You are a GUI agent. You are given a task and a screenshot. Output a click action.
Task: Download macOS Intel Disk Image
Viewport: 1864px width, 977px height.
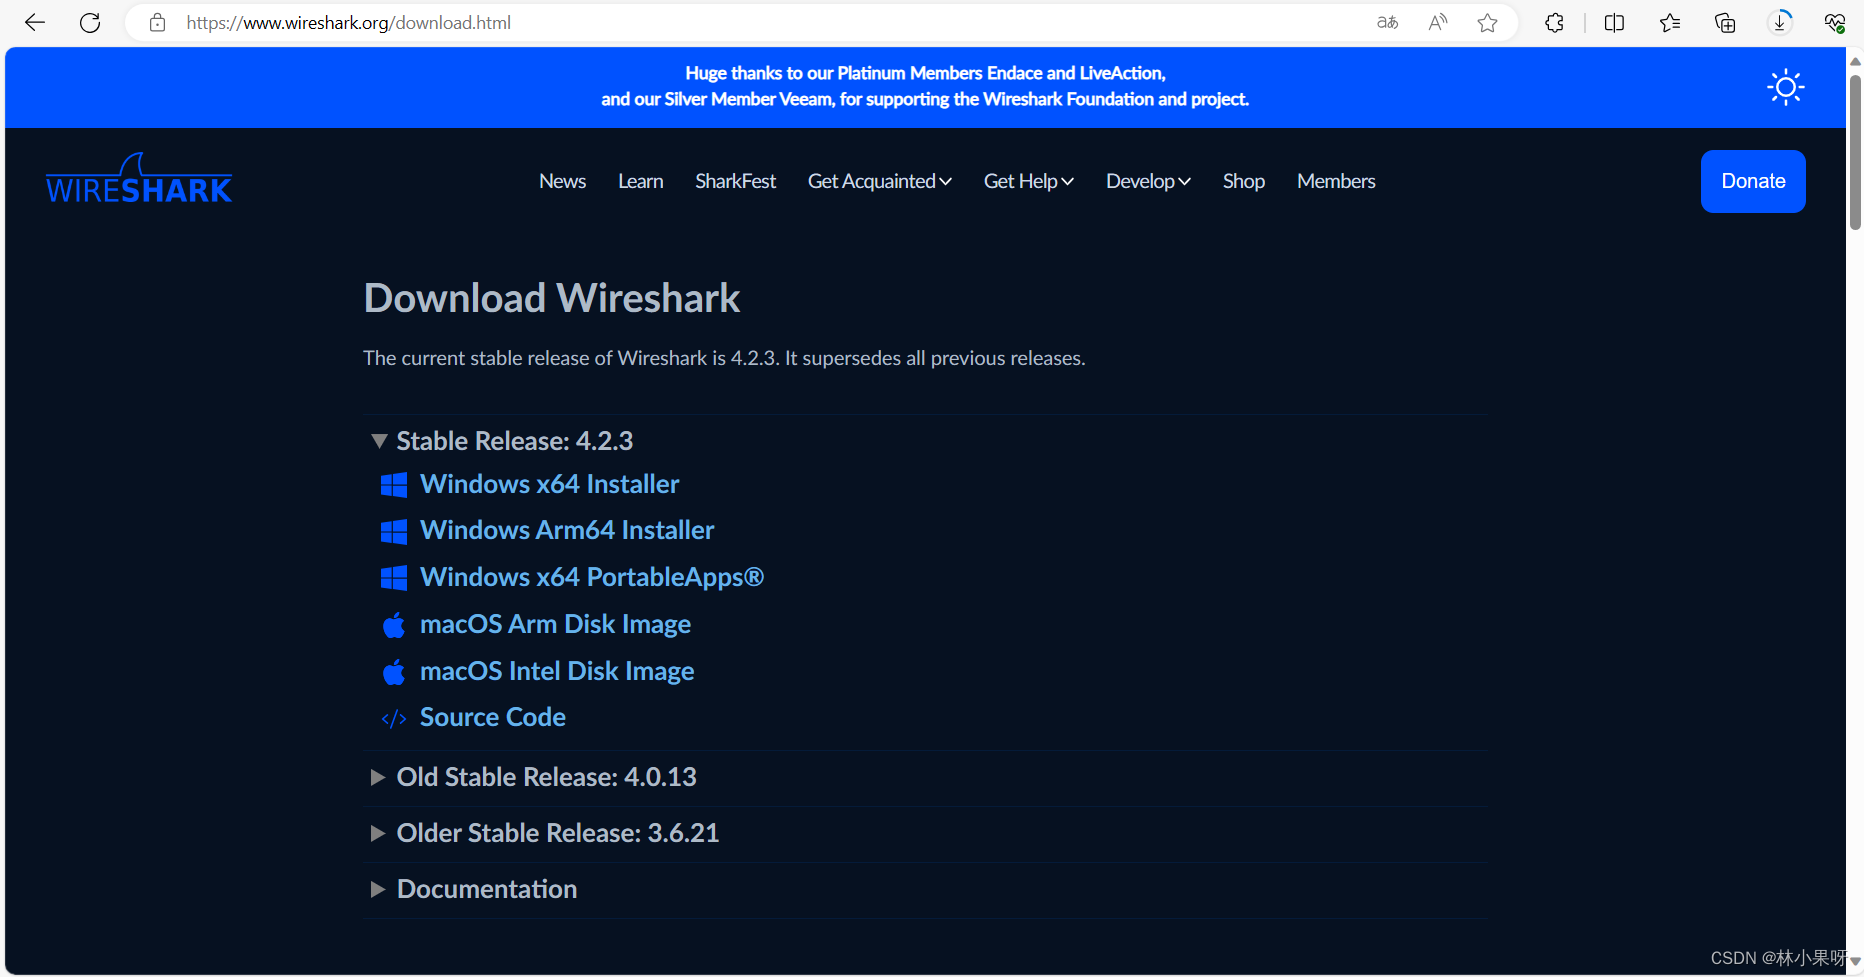[557, 671]
